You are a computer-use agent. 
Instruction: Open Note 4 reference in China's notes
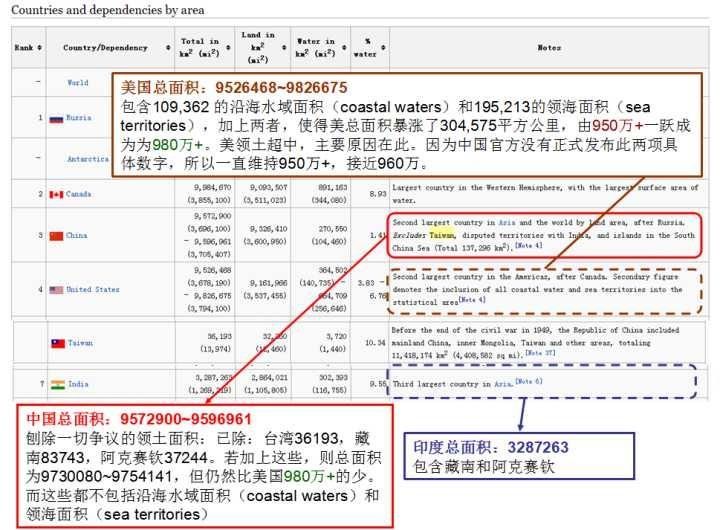tap(528, 246)
